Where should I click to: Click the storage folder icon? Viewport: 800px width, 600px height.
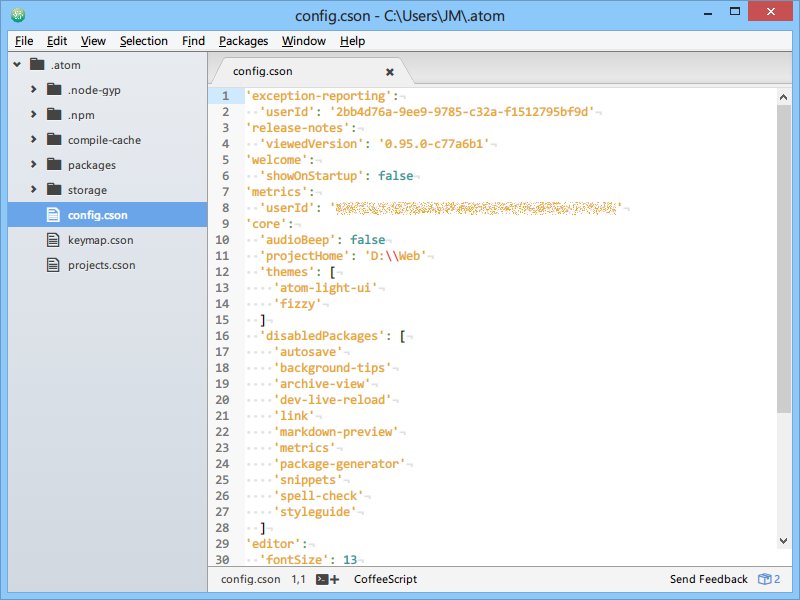pyautogui.click(x=54, y=189)
